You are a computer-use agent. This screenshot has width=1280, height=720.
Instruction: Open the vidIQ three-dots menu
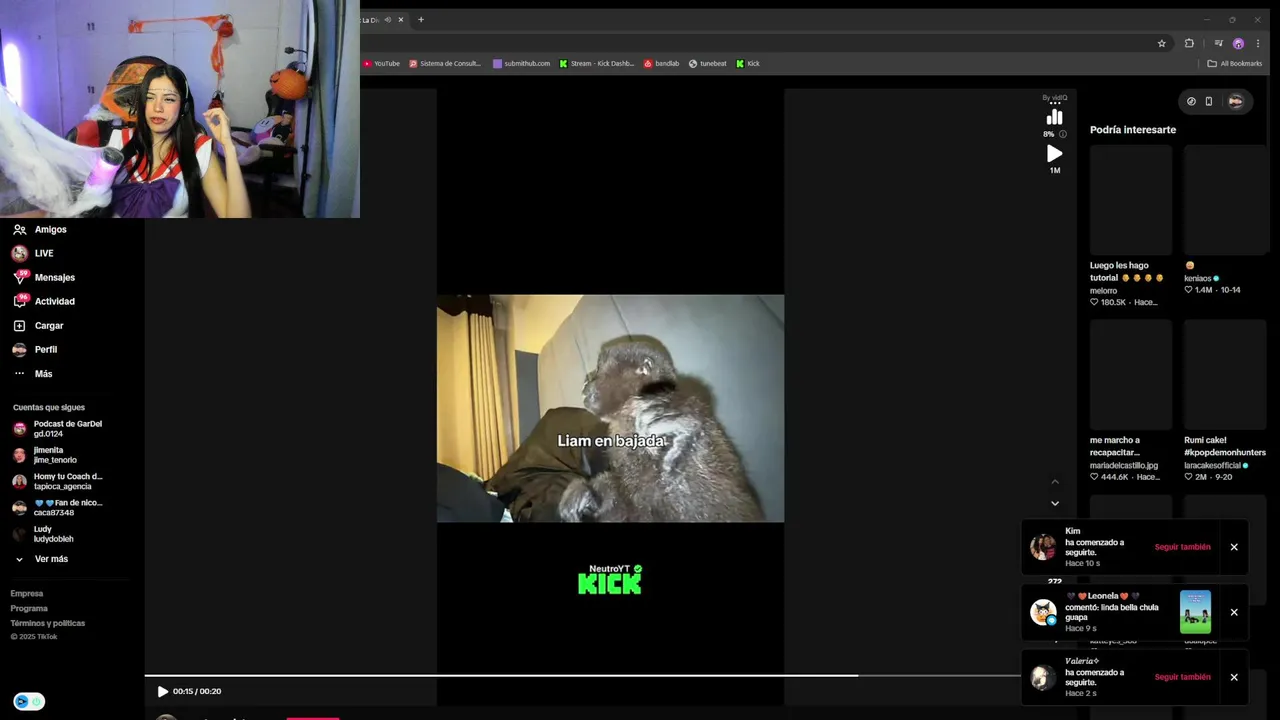tap(1055, 104)
